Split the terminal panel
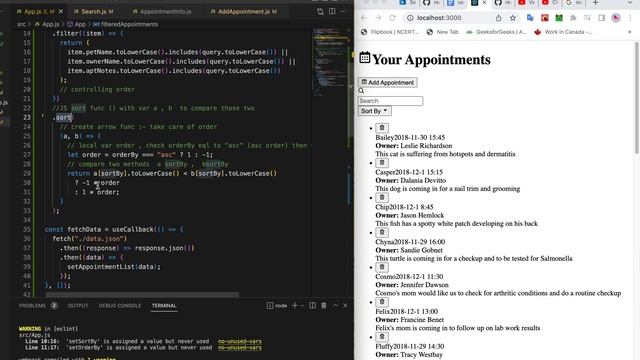The image size is (640, 360). (x=312, y=305)
